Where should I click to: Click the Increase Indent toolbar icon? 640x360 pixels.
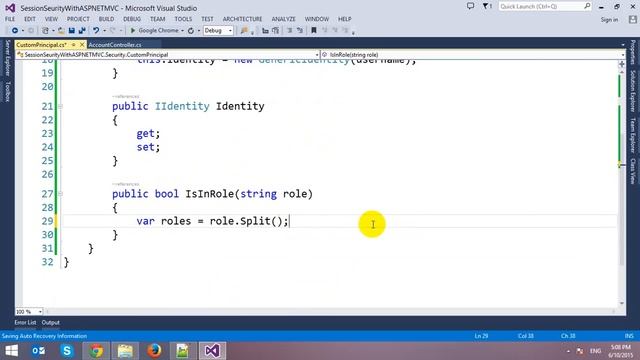(x=276, y=31)
